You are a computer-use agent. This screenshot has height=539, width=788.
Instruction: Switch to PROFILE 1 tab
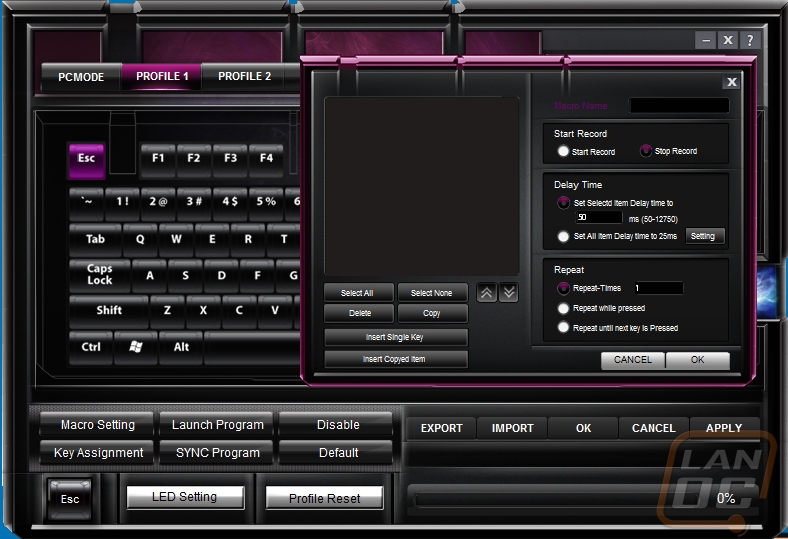[162, 76]
